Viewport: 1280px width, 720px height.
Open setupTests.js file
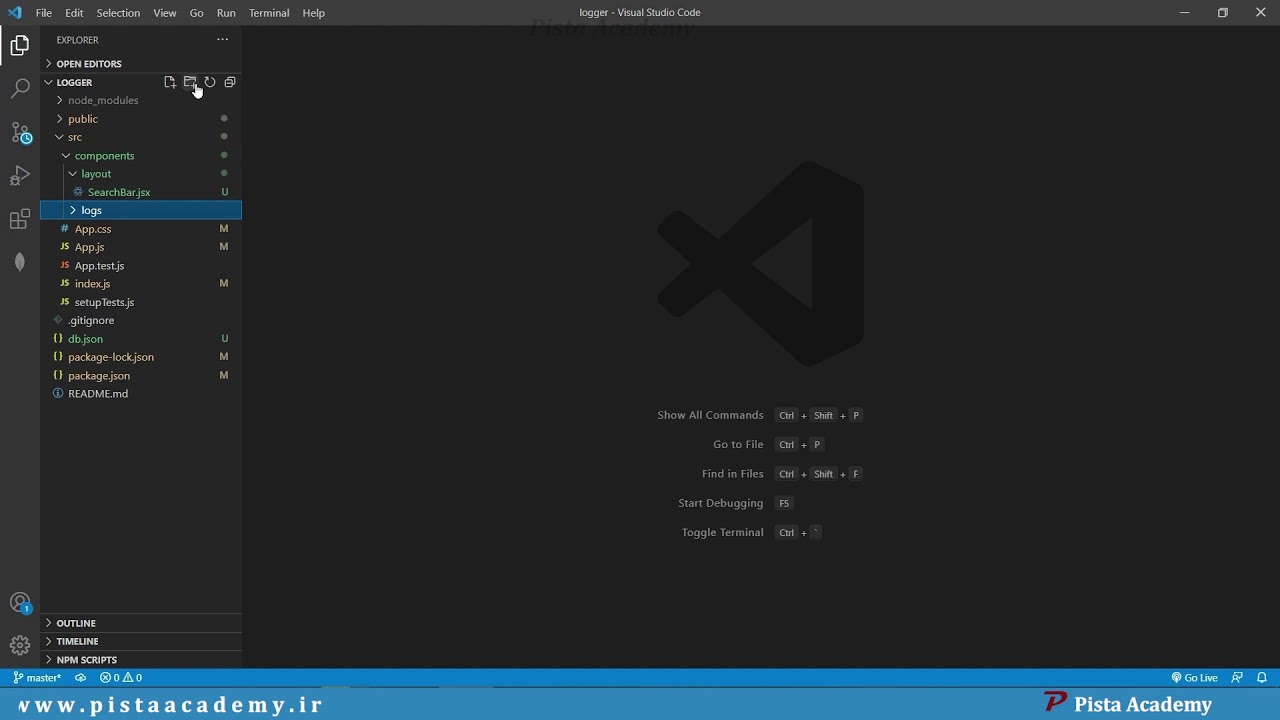[141, 302]
